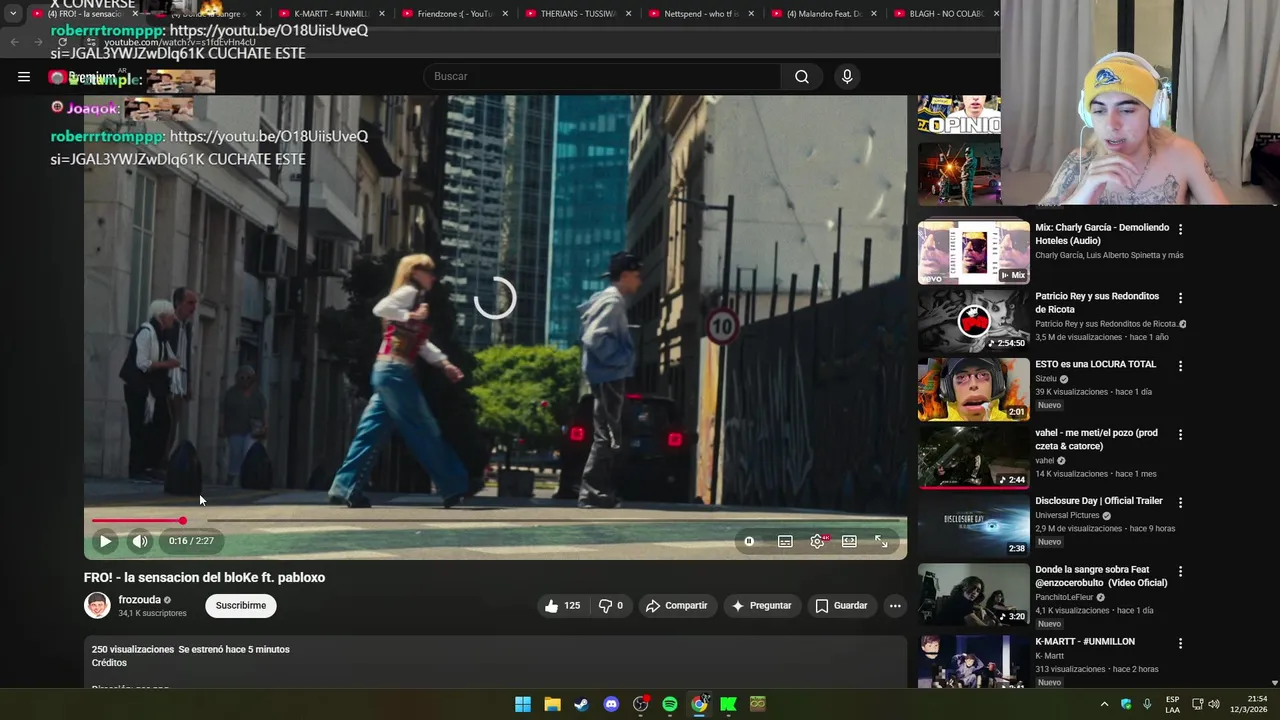
Task: Expand the video description with view count
Action: 495,662
